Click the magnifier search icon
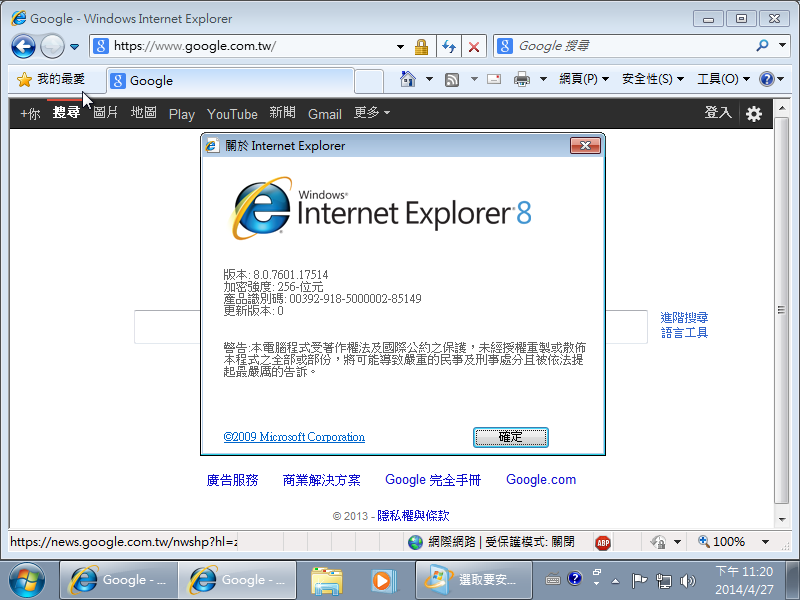Viewport: 800px width, 600px height. 762,46
